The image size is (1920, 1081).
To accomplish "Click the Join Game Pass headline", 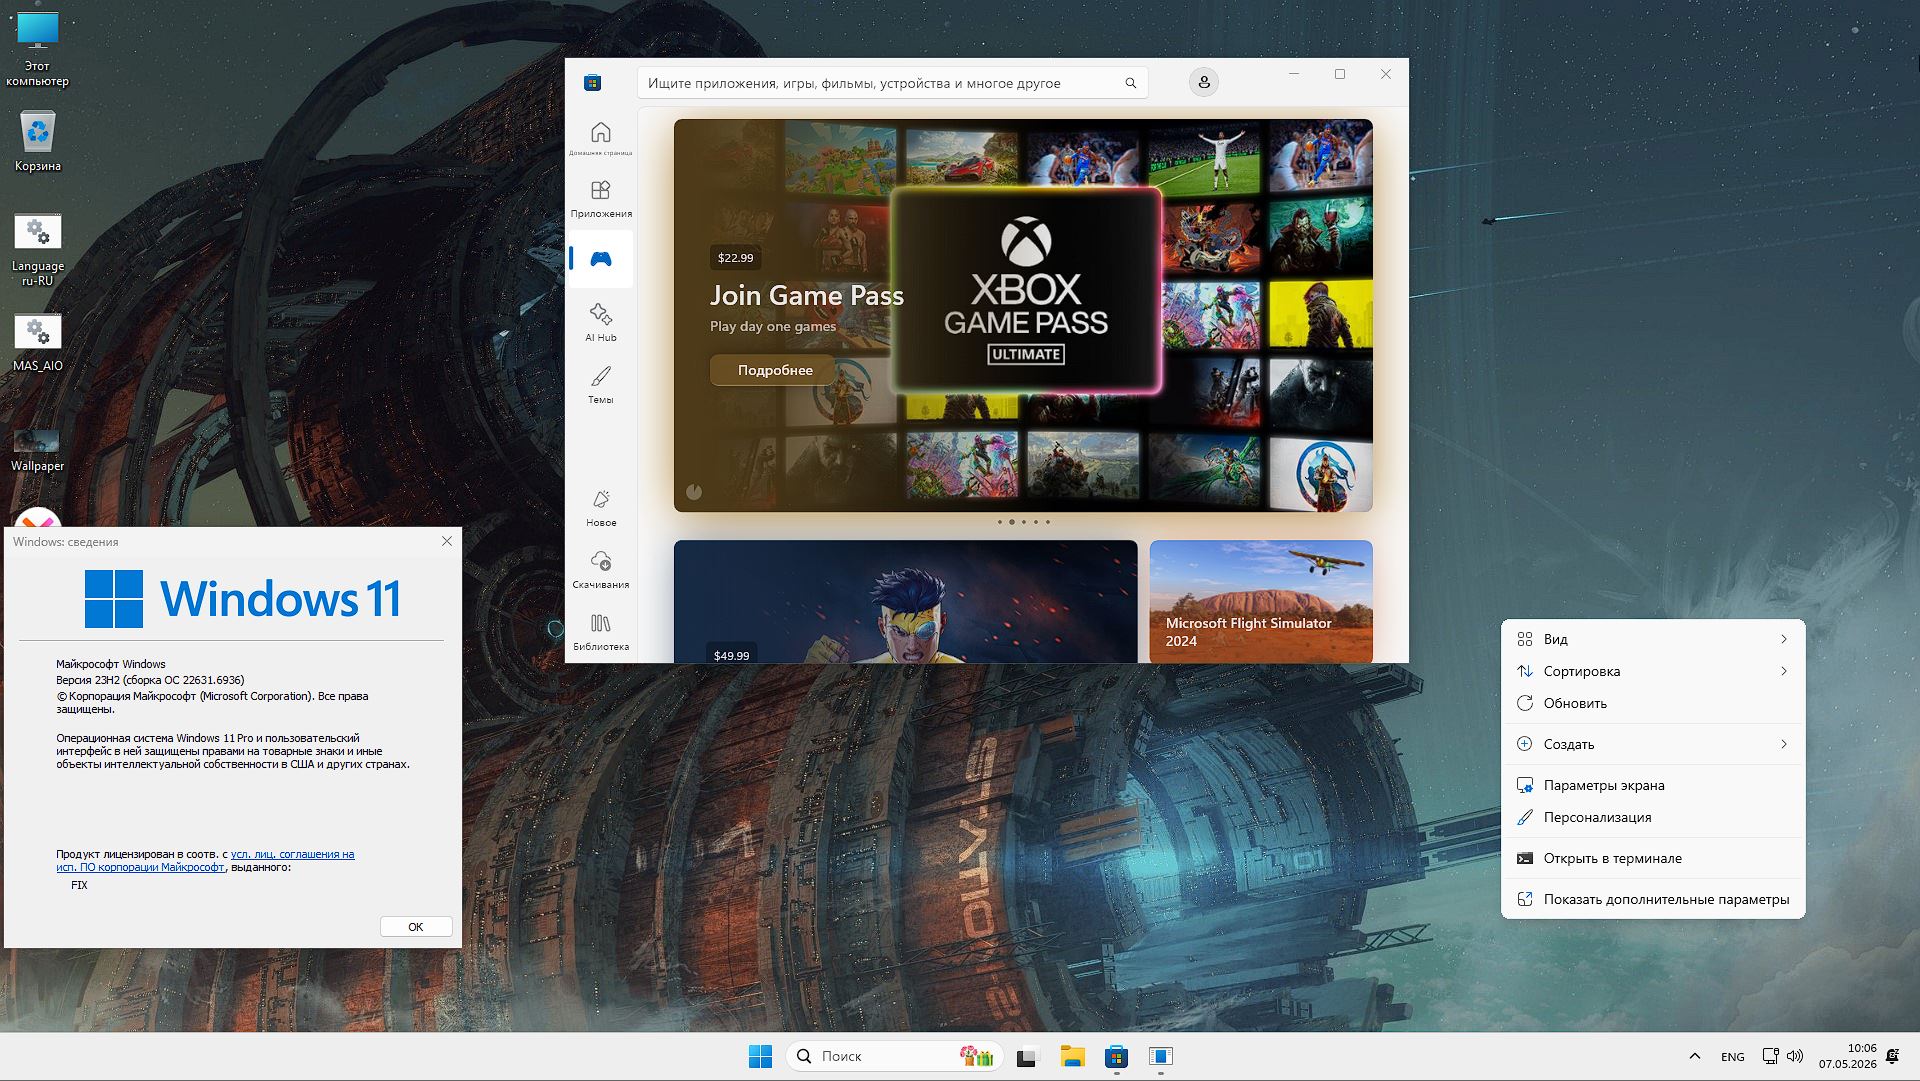I will (x=807, y=296).
